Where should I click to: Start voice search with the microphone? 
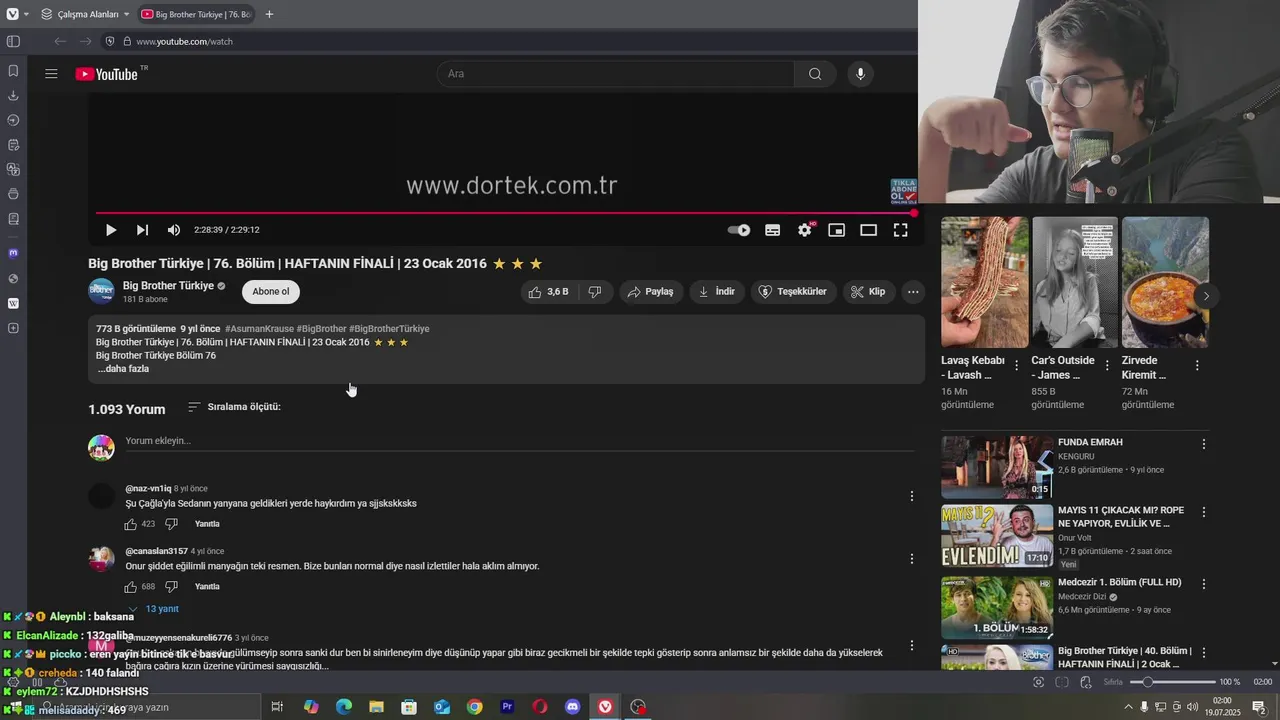click(x=860, y=74)
